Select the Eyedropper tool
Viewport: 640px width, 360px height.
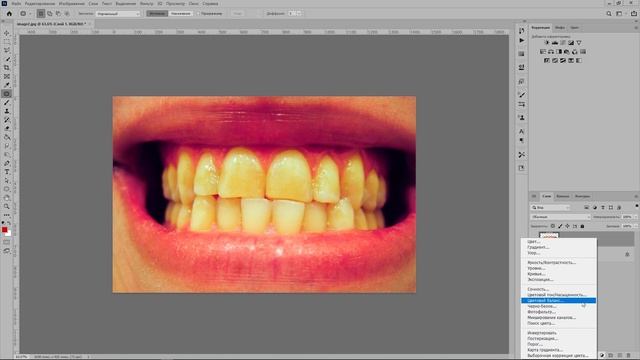[7, 85]
